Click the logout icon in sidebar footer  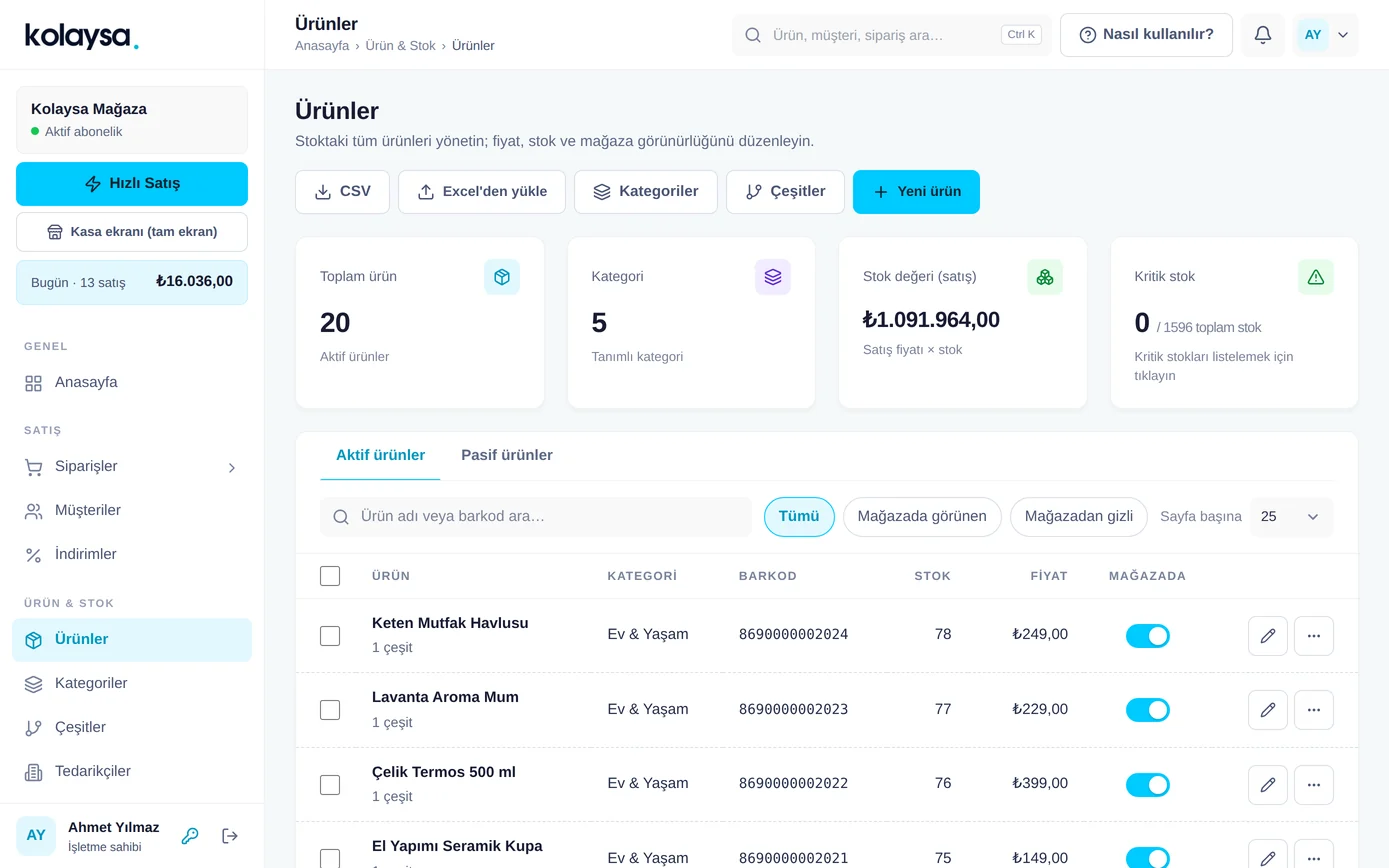230,836
